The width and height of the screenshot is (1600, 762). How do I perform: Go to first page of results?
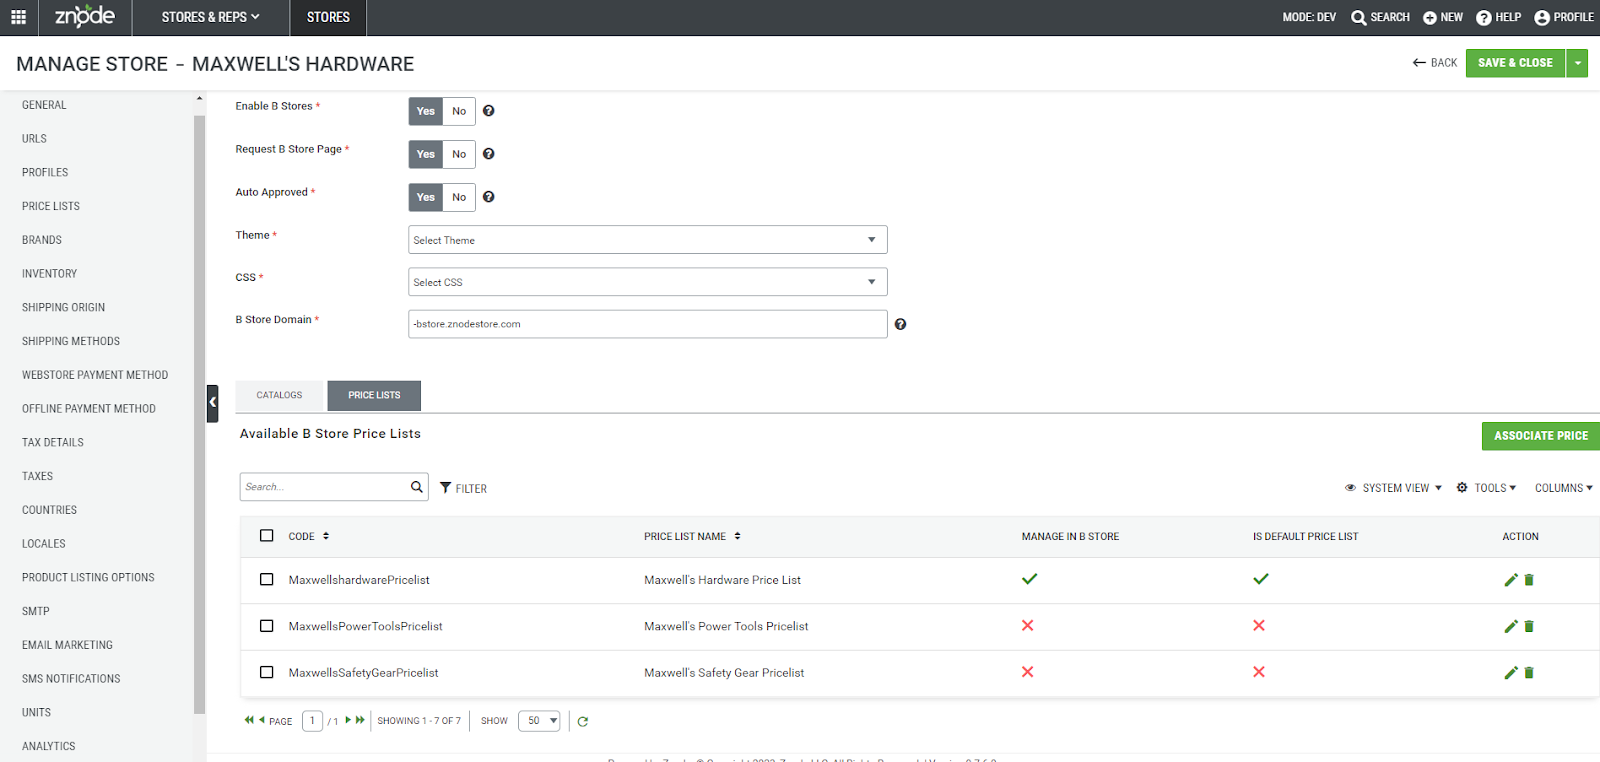249,720
